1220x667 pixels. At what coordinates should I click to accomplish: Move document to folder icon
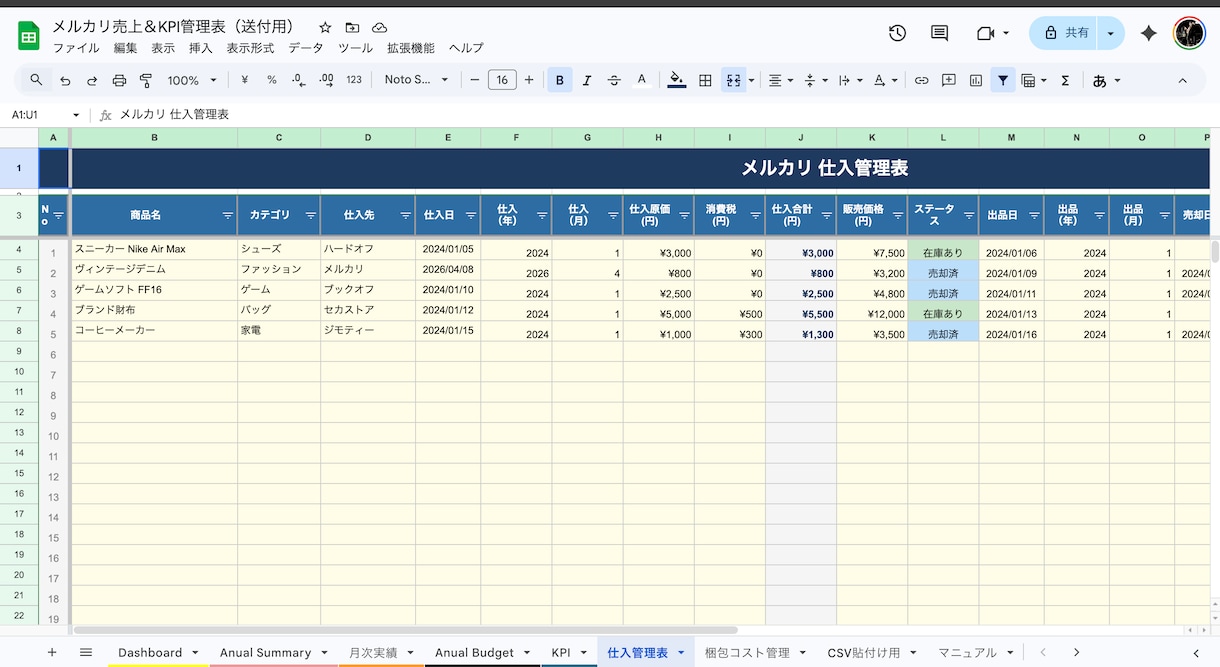point(352,28)
